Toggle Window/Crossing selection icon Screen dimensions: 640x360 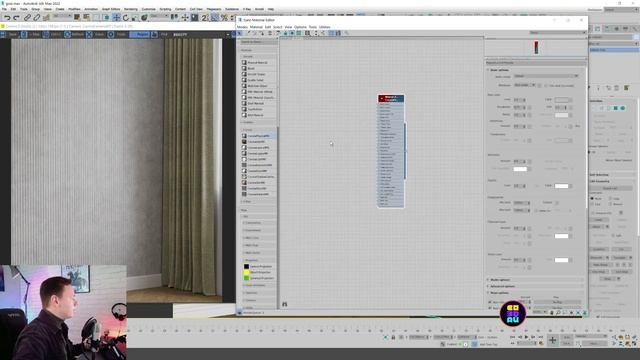[106, 18]
